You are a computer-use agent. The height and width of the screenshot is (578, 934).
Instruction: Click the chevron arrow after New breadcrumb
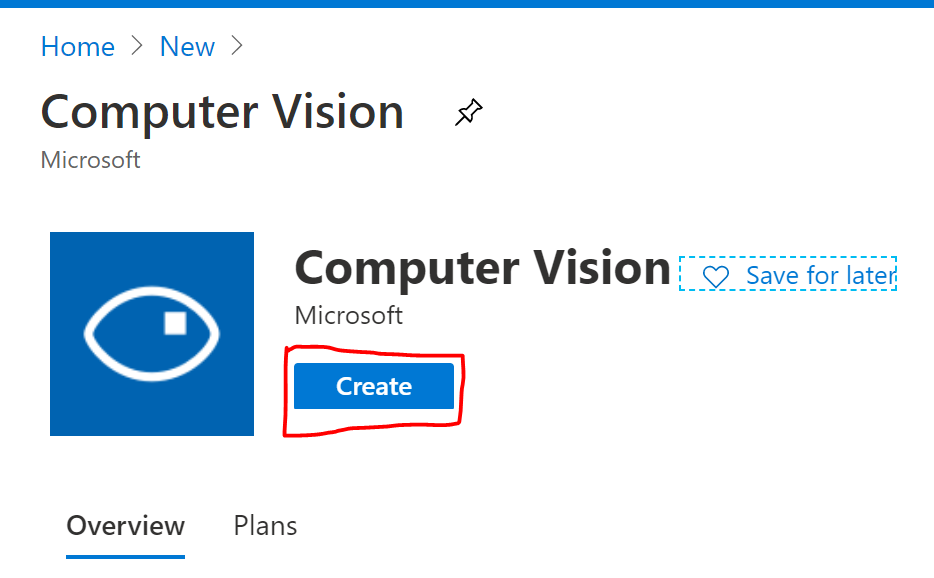(237, 45)
